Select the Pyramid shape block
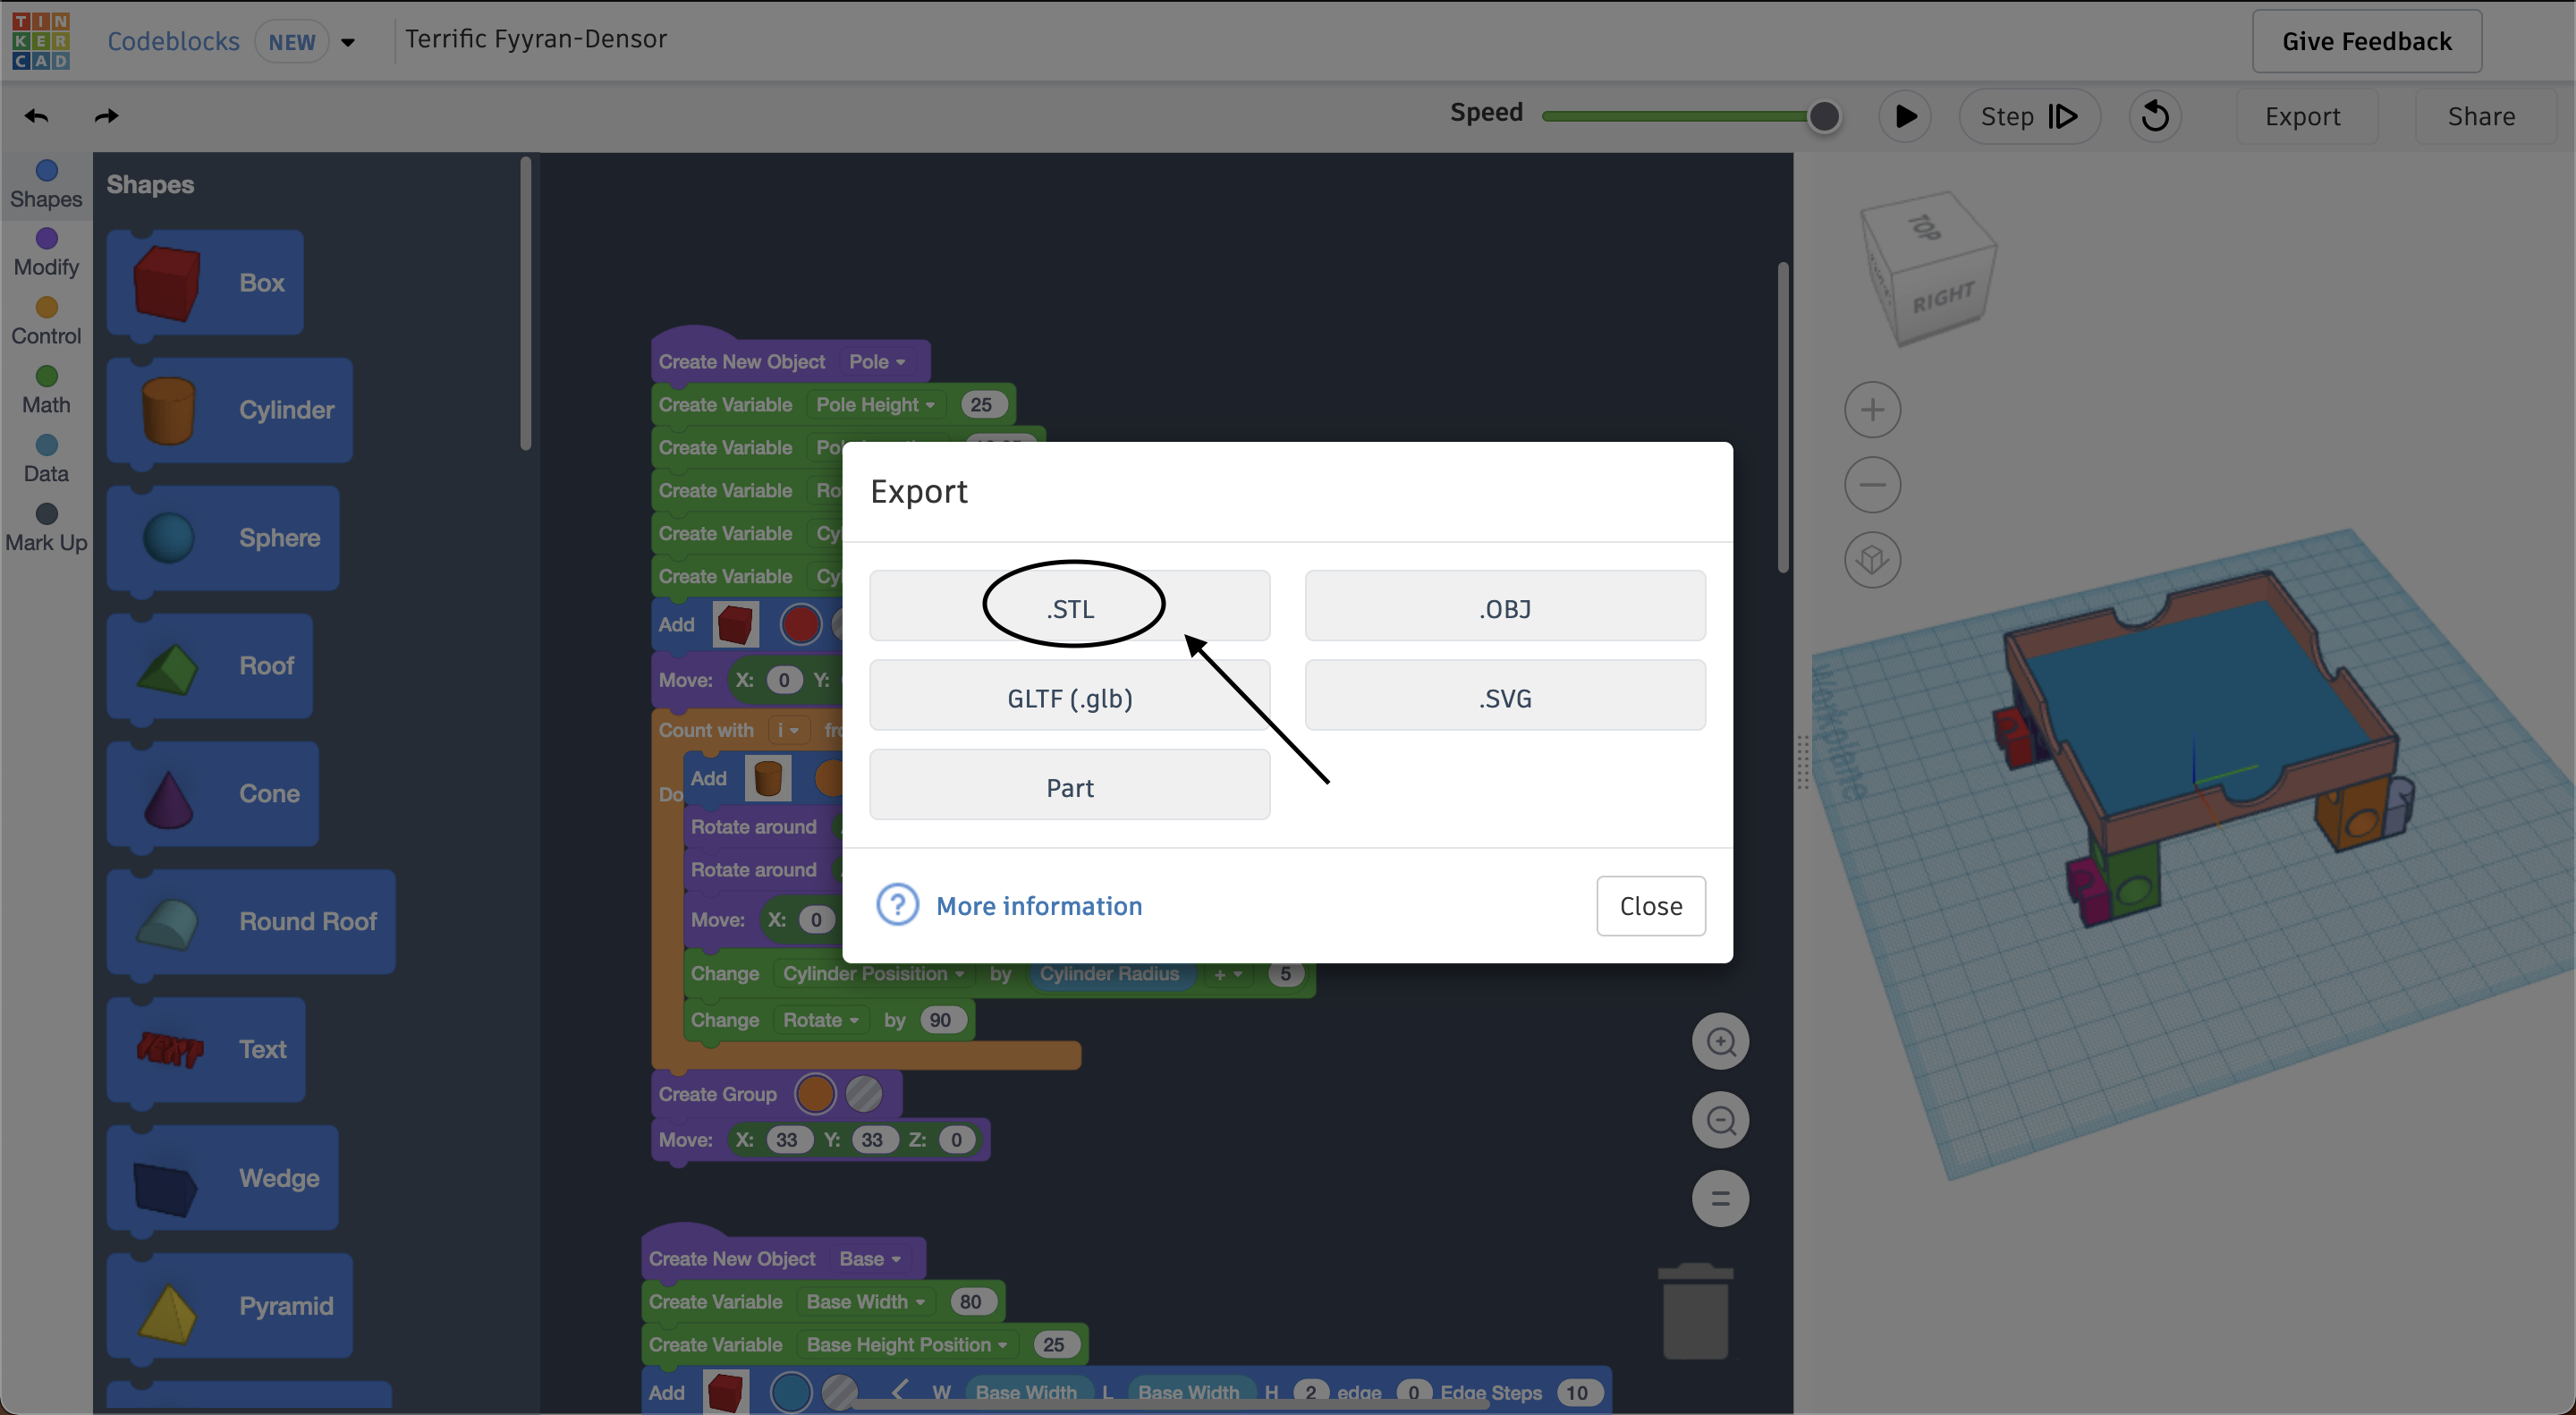Image resolution: width=2576 pixels, height=1415 pixels. tap(229, 1305)
